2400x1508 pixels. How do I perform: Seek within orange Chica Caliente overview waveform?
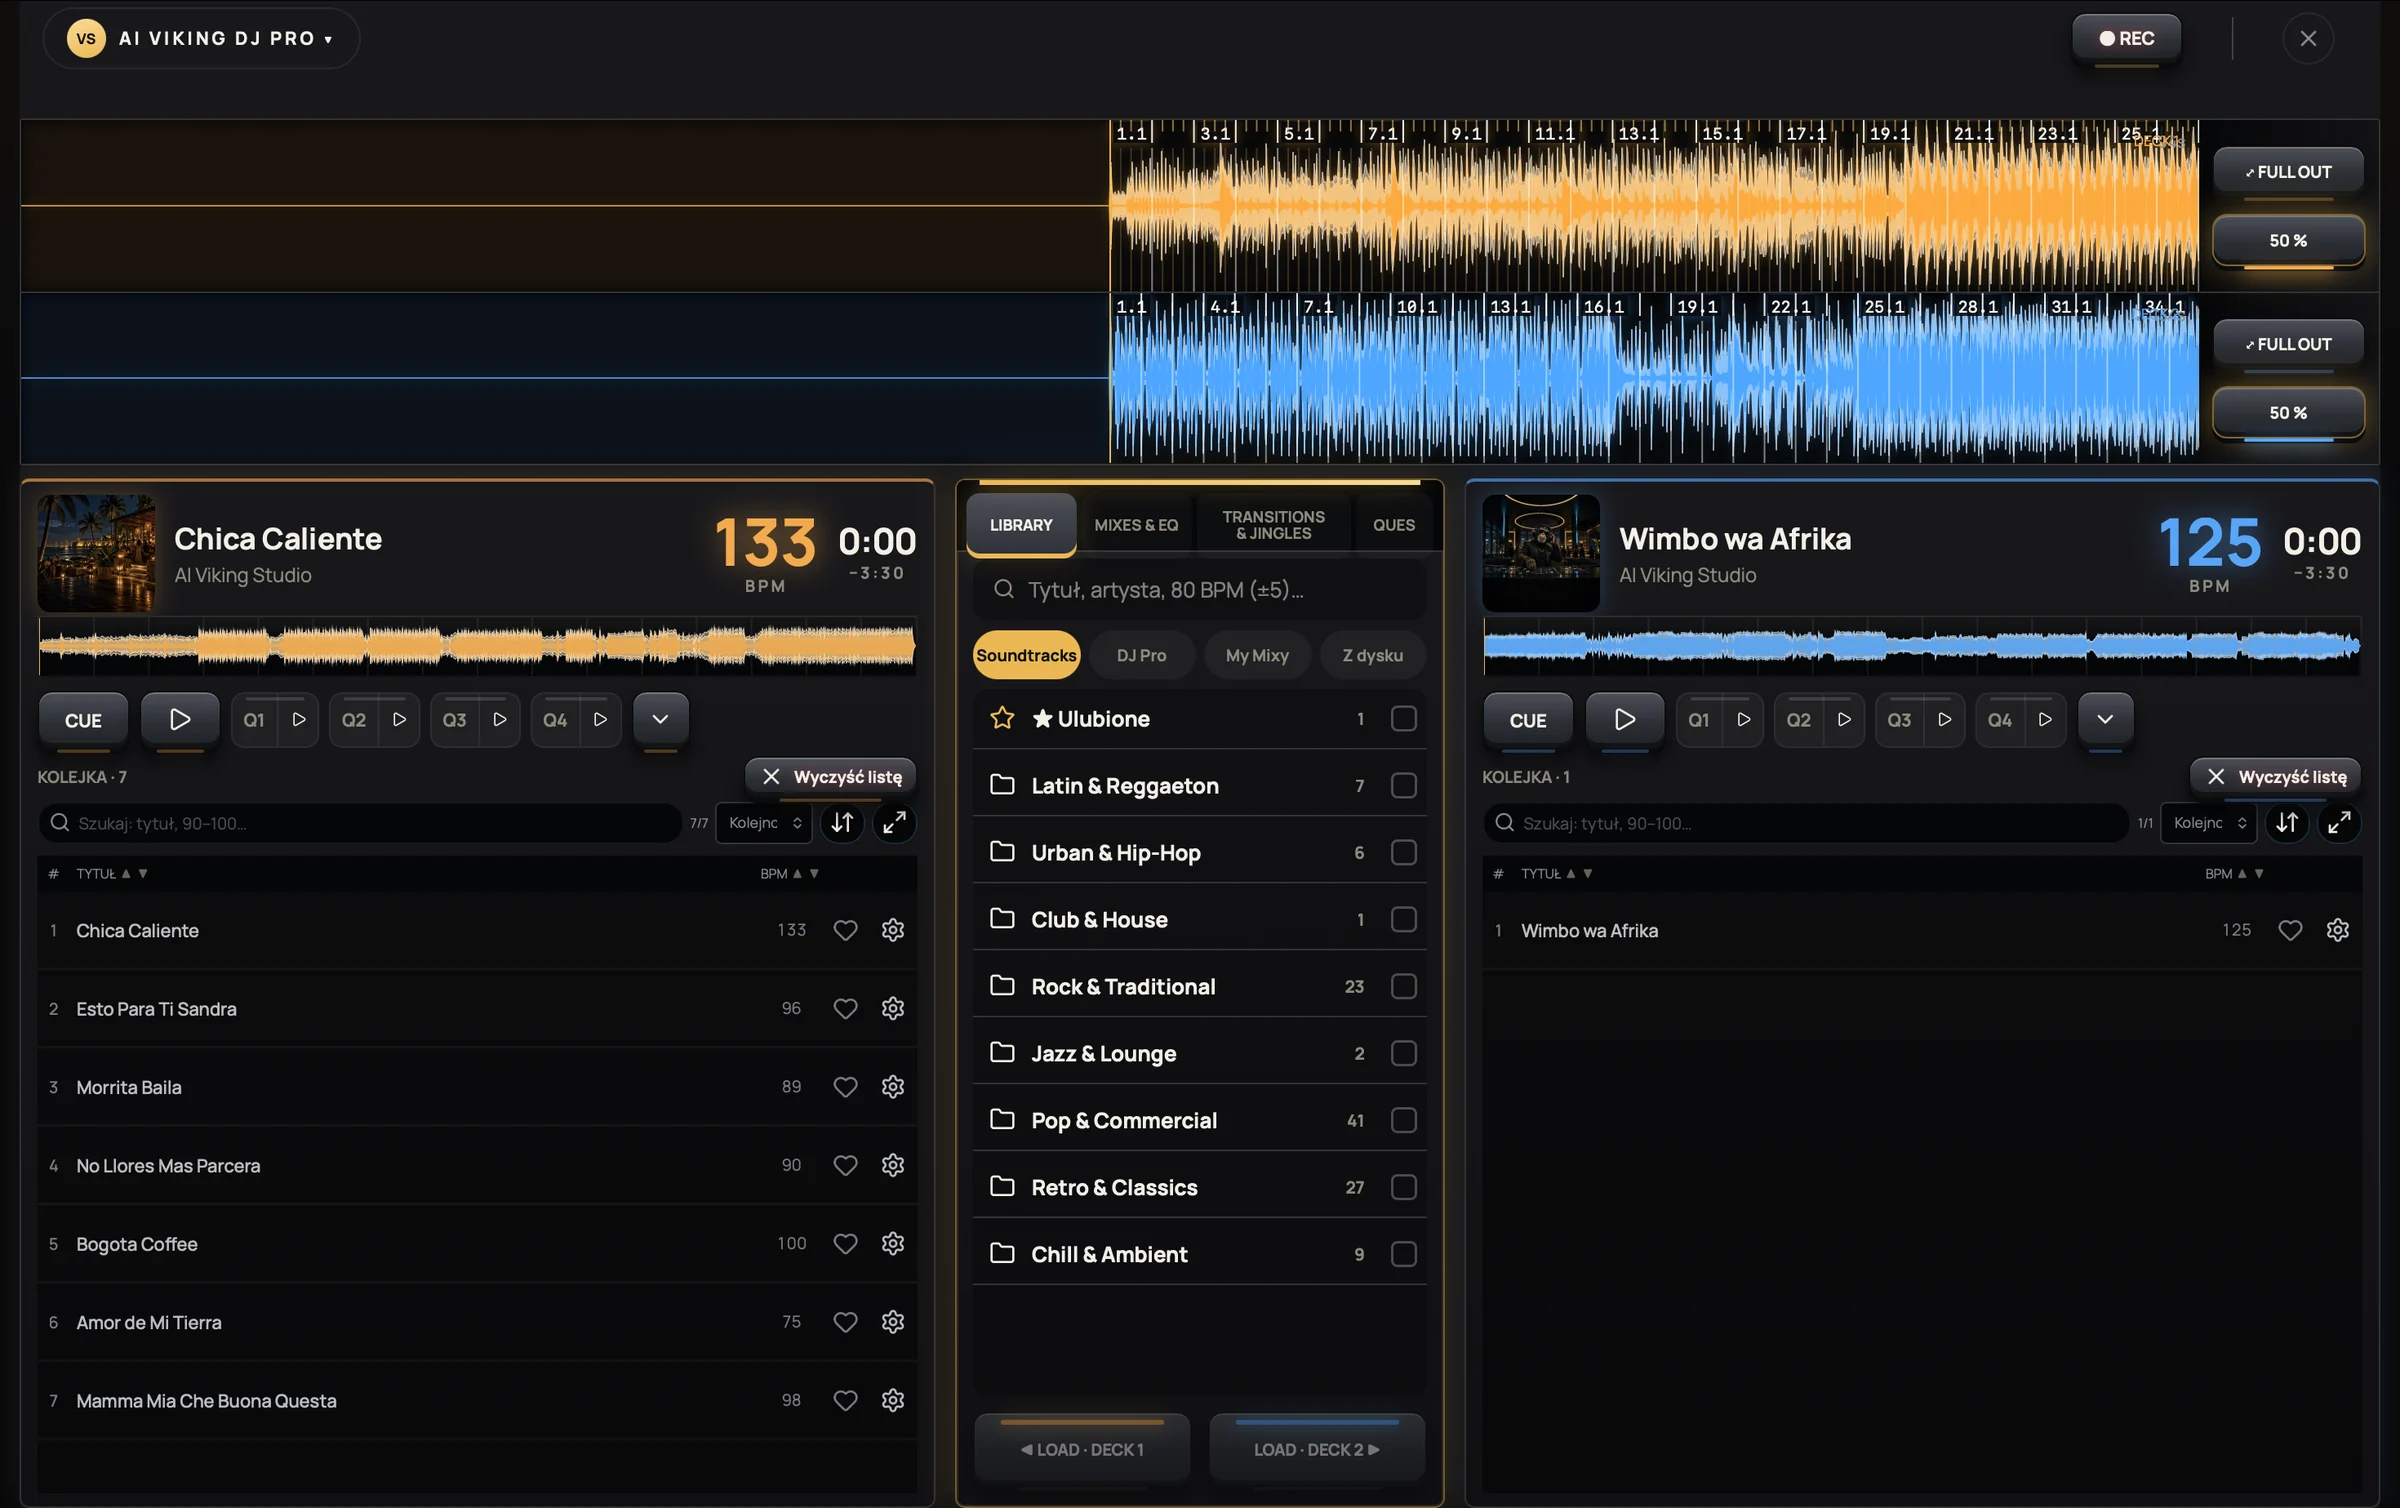[x=477, y=646]
